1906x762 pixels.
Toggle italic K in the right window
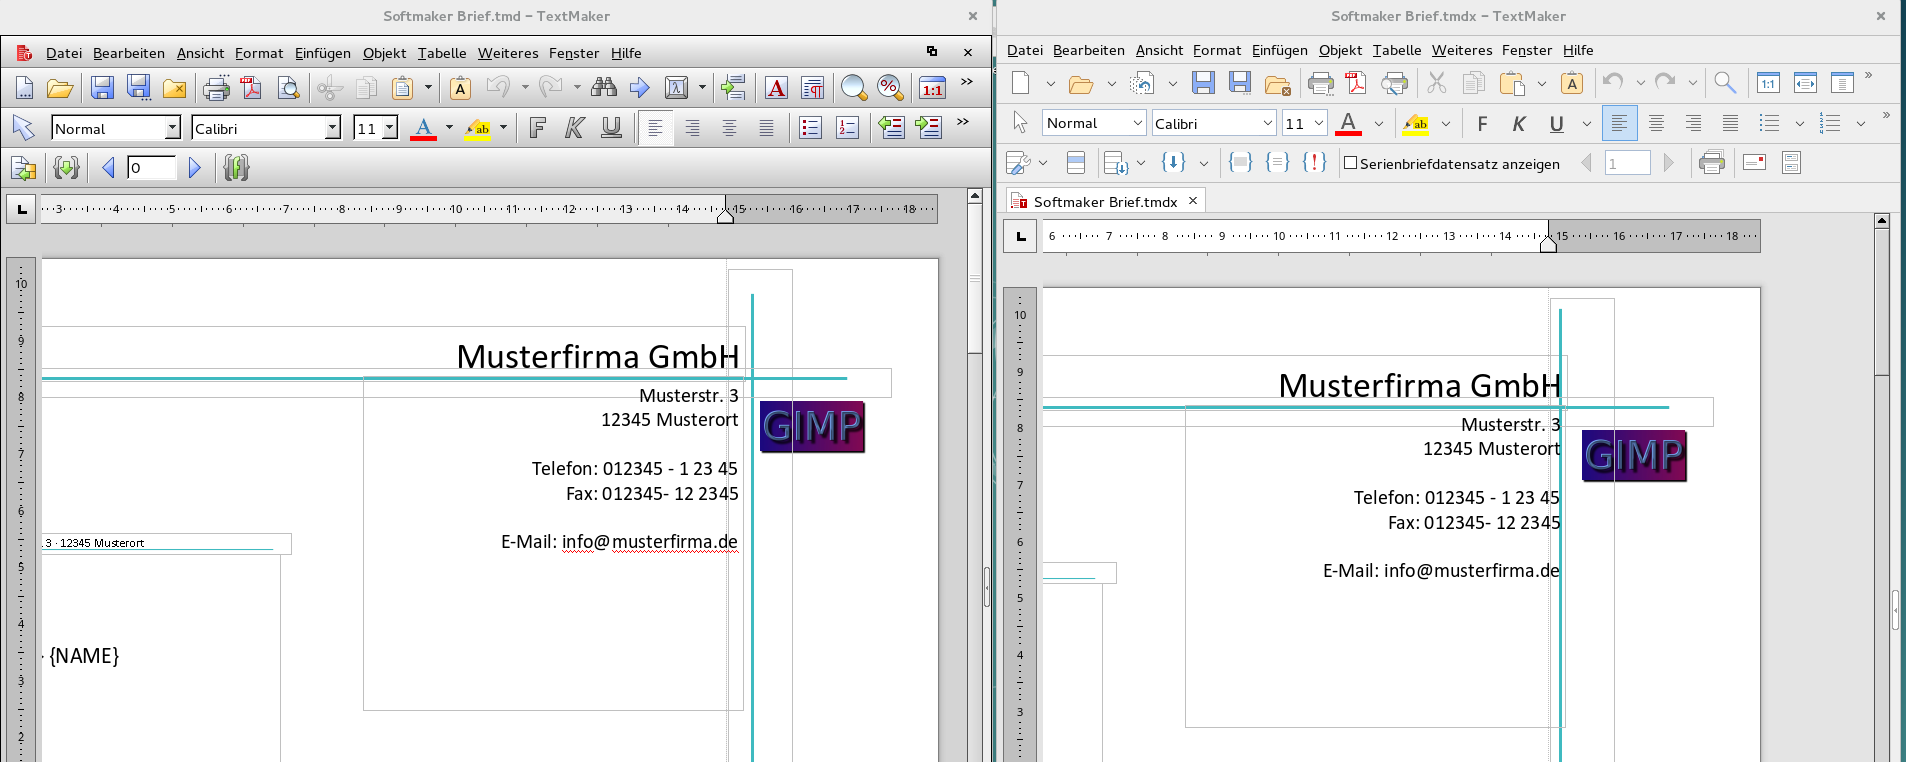pos(1519,123)
